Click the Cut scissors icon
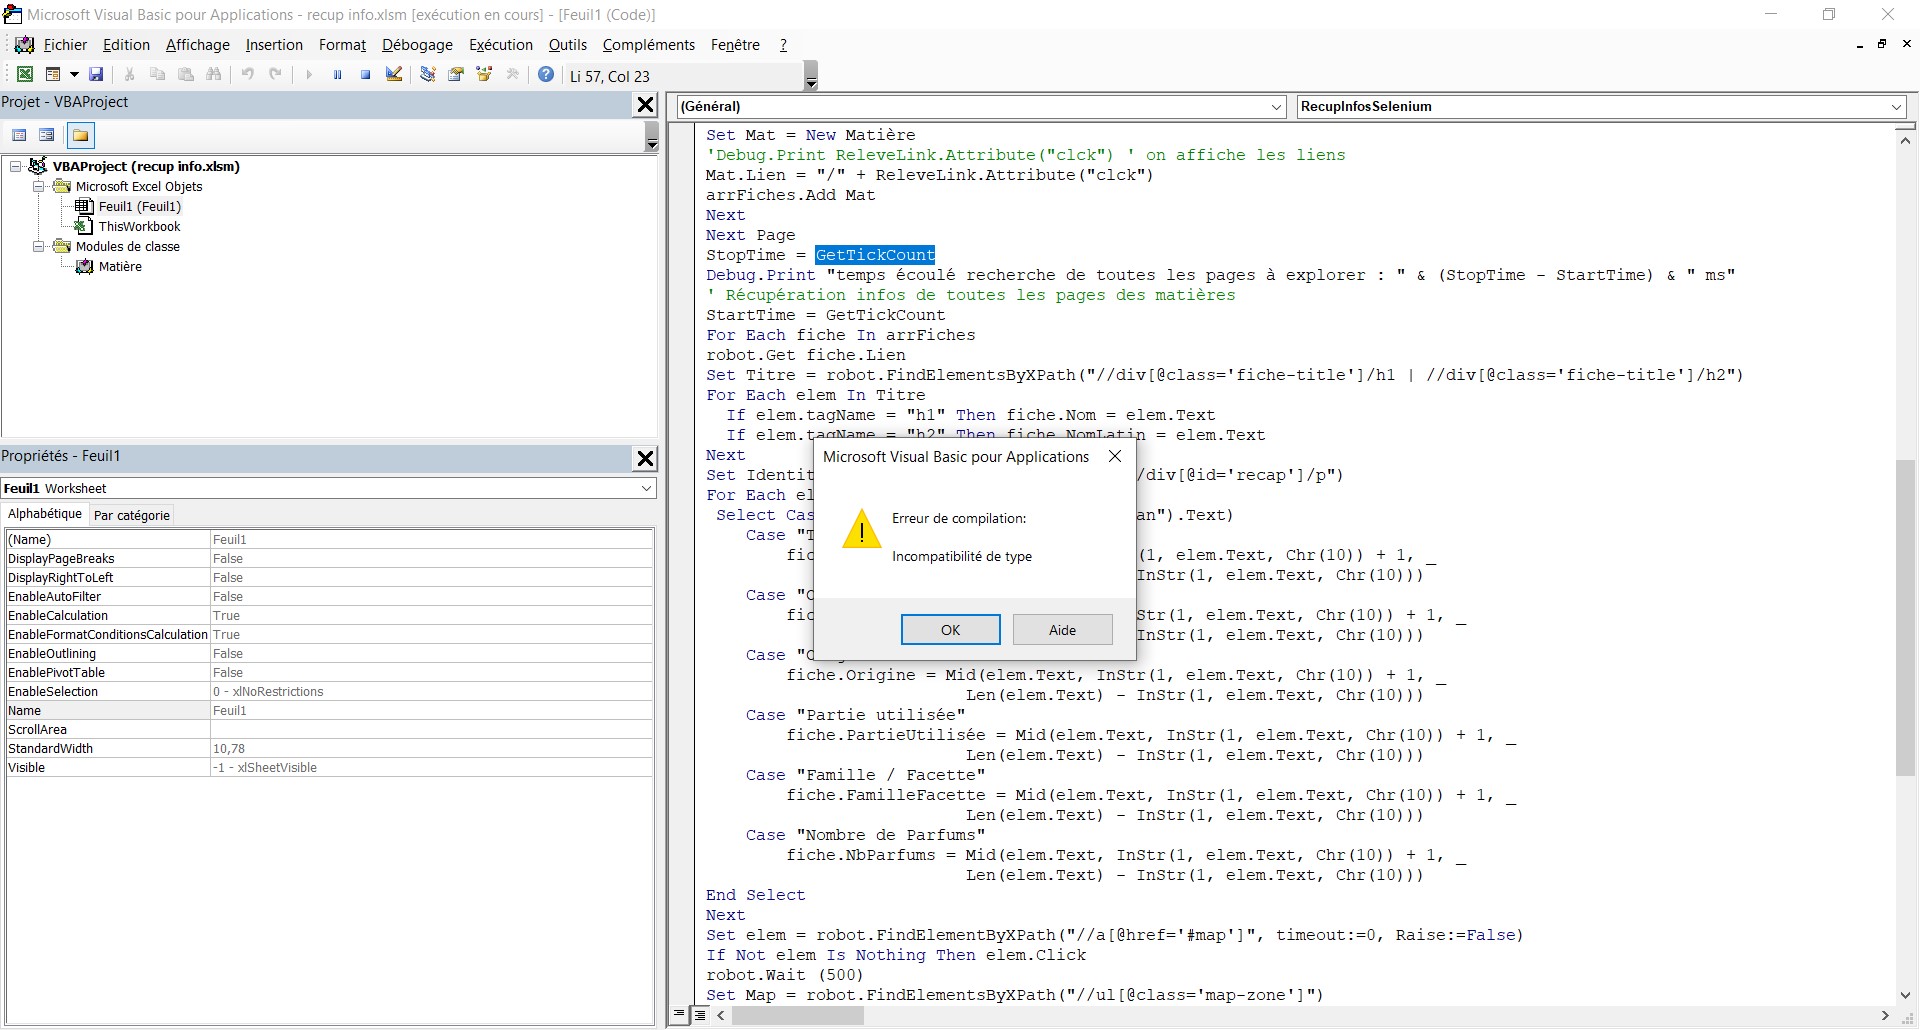1920x1030 pixels. pyautogui.click(x=129, y=75)
